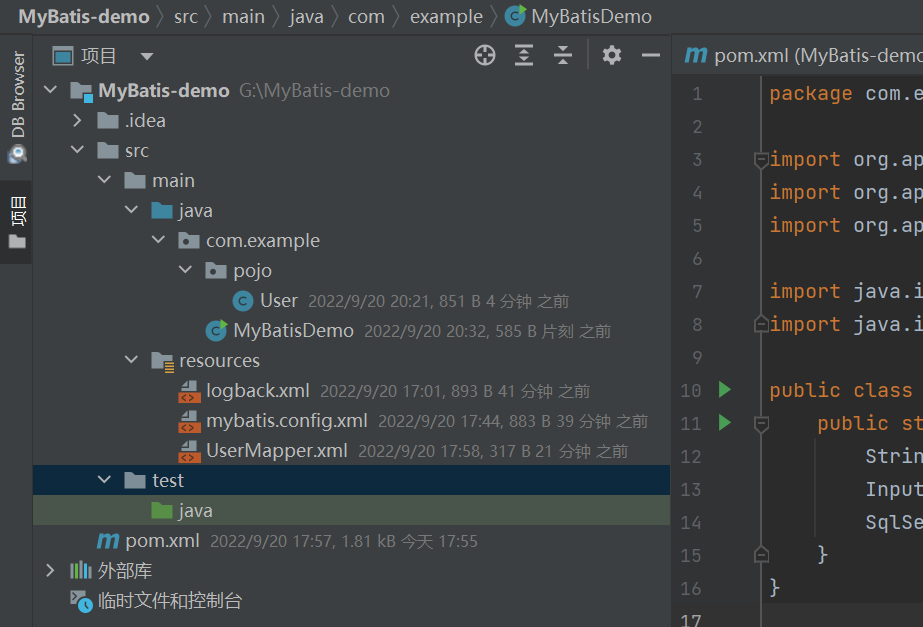Screen dimensions: 923x627
Task: Open the project view dropdown arrow
Action: (x=147, y=57)
